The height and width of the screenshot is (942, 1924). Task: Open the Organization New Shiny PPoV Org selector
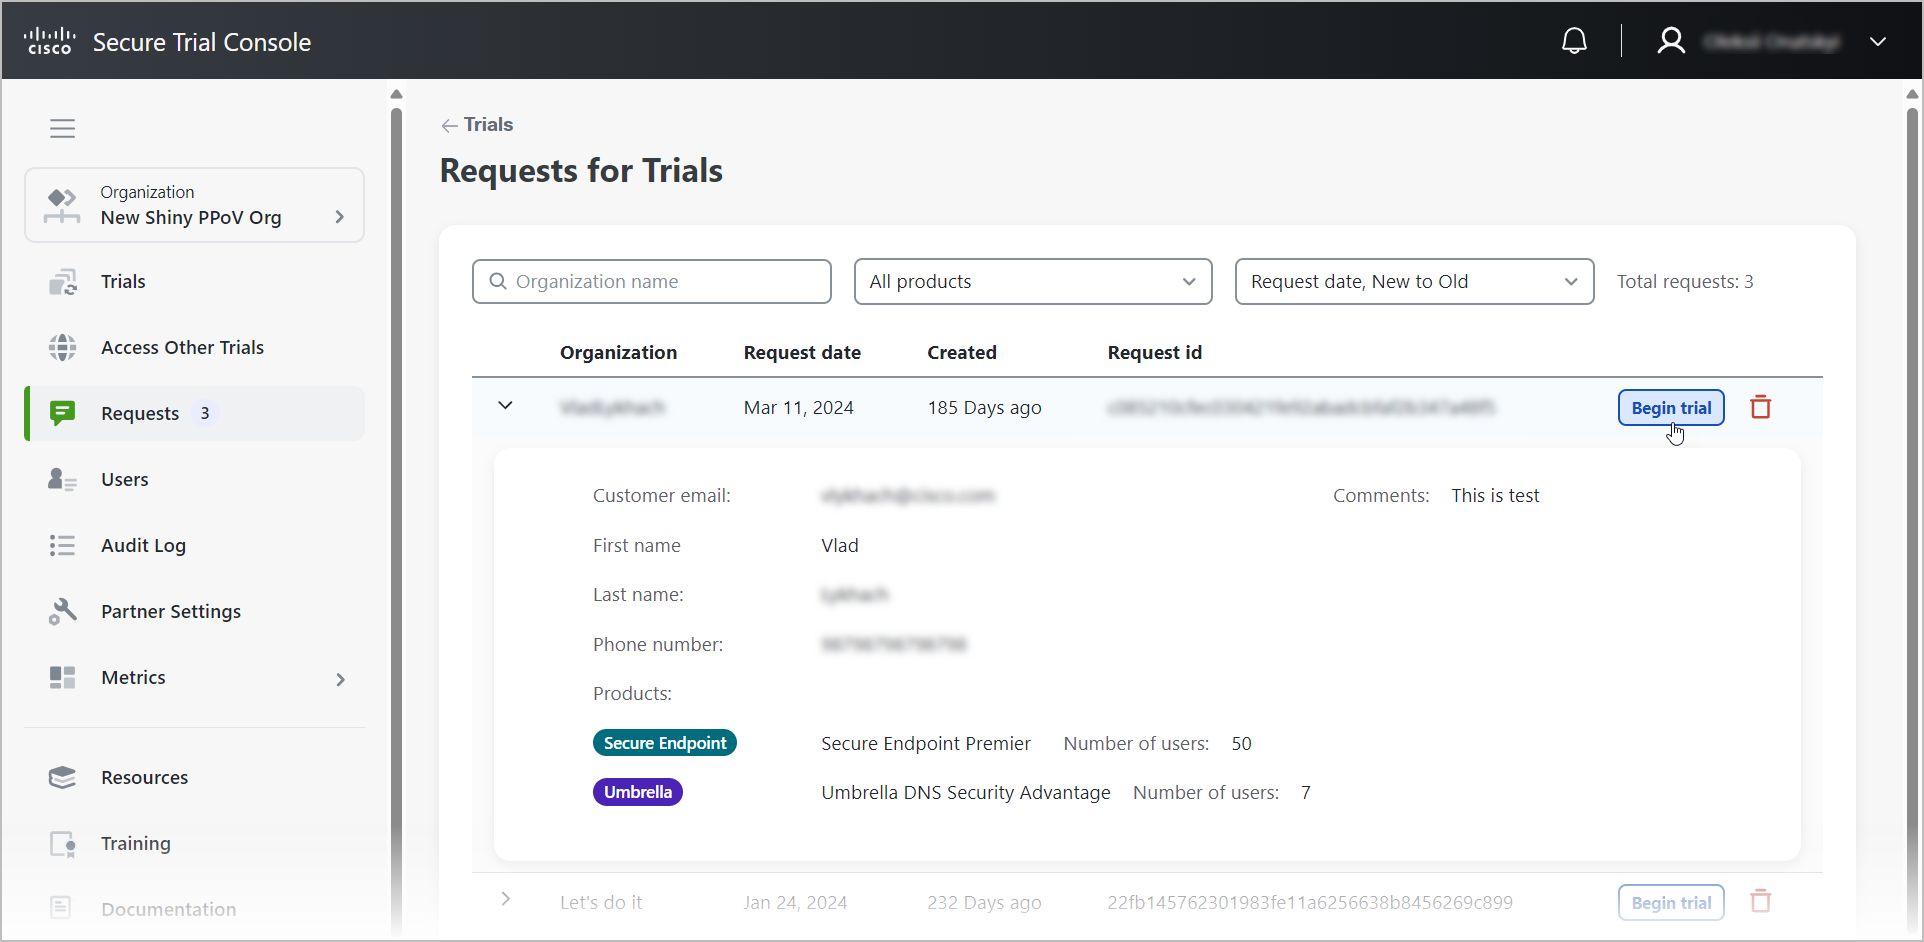pos(194,205)
